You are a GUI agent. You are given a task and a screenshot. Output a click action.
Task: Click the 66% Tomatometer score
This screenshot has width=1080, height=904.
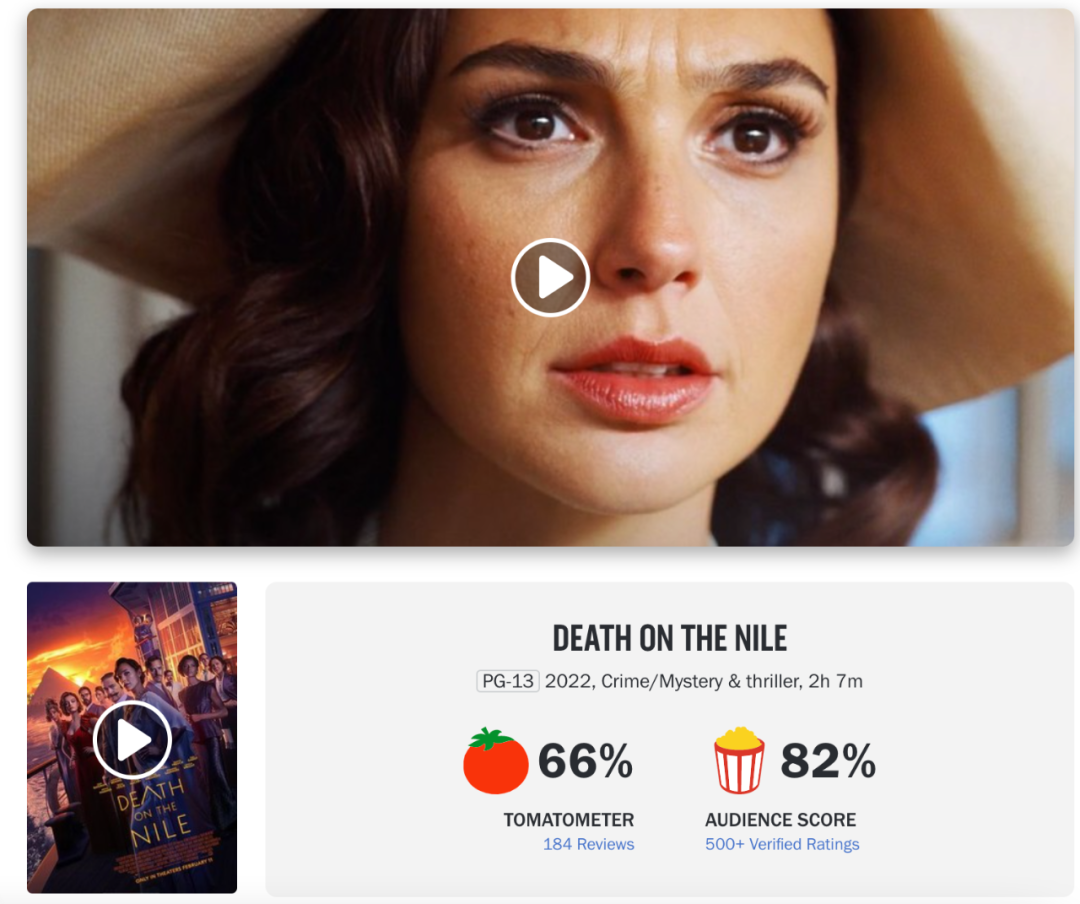pos(585,761)
